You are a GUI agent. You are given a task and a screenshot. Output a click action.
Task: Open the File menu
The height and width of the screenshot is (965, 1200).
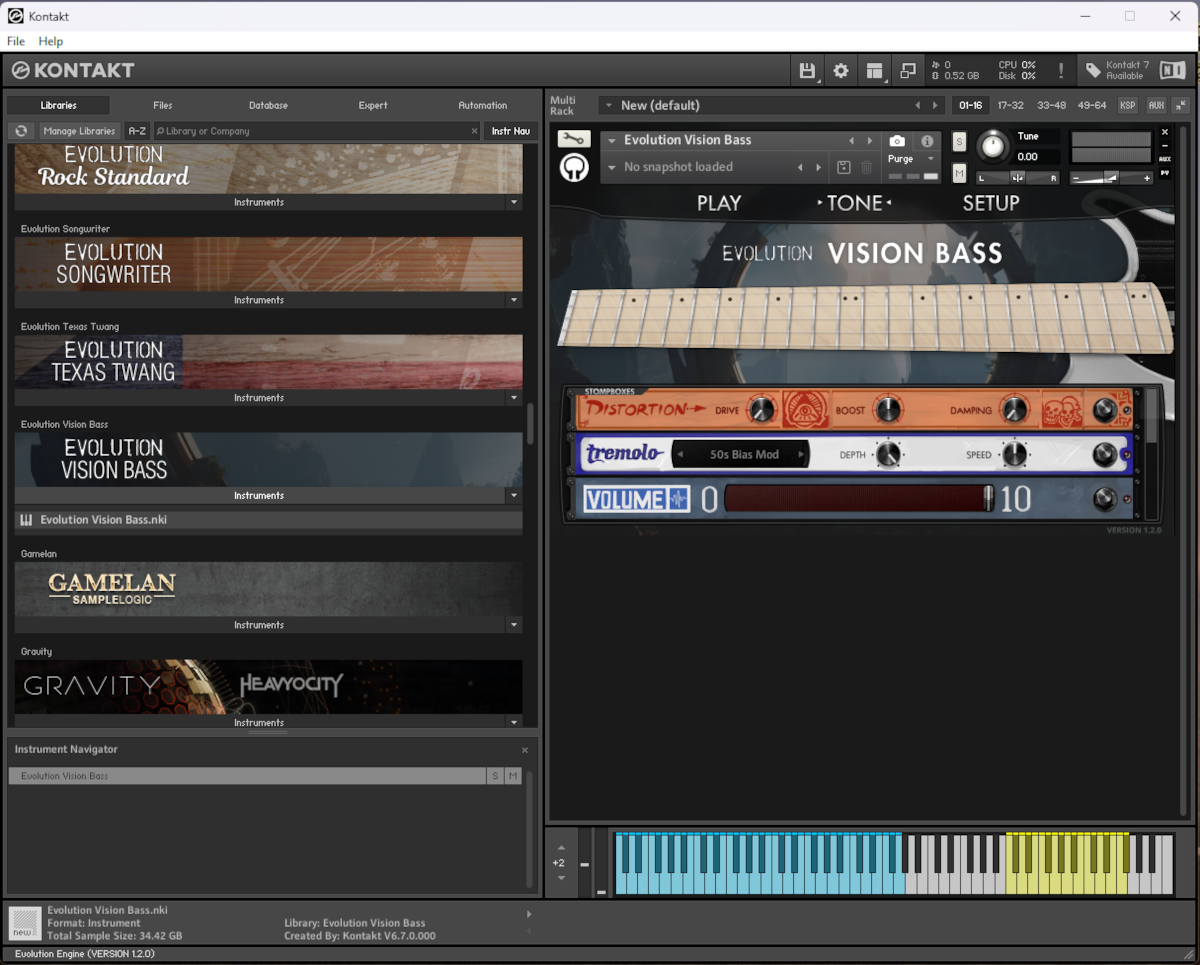click(x=16, y=41)
